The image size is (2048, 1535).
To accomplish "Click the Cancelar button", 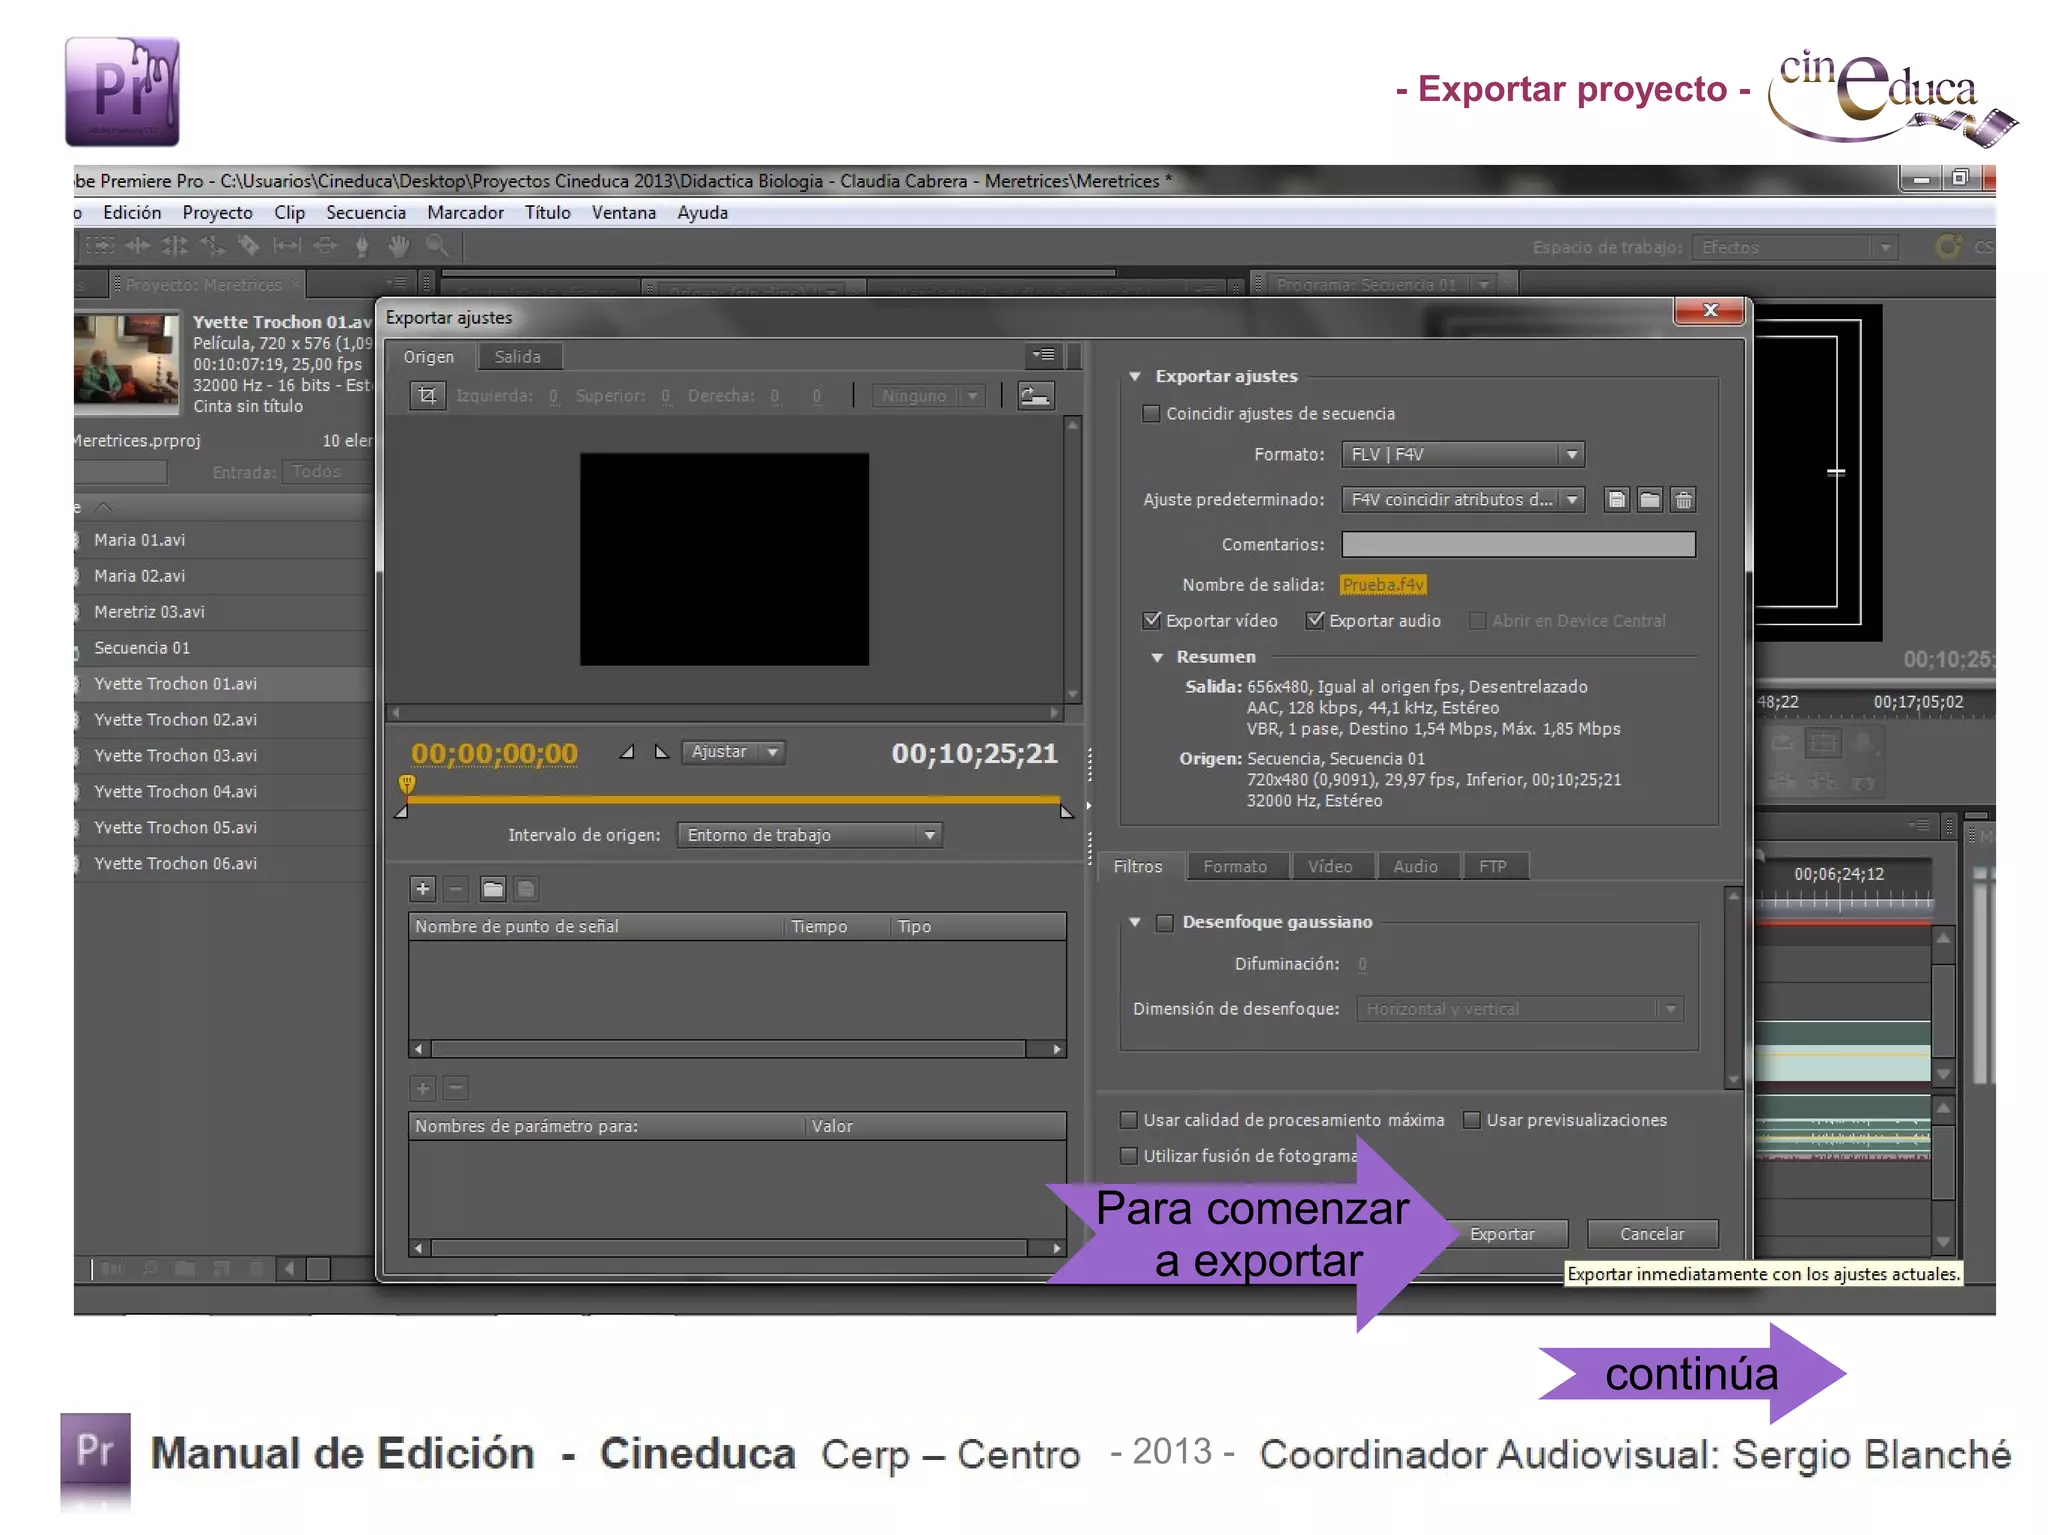I will point(1652,1234).
